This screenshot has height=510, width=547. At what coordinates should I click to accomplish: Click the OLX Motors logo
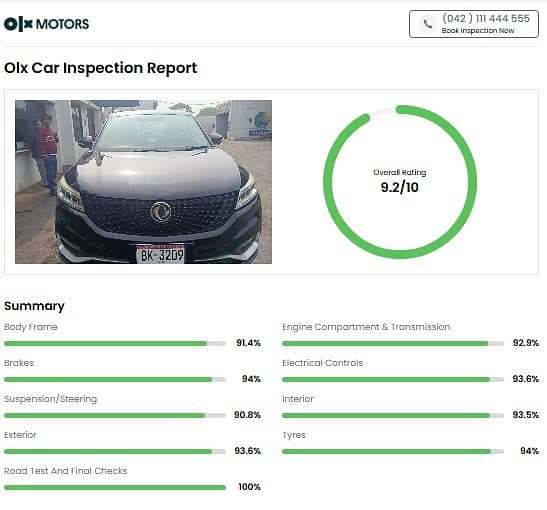[46, 24]
